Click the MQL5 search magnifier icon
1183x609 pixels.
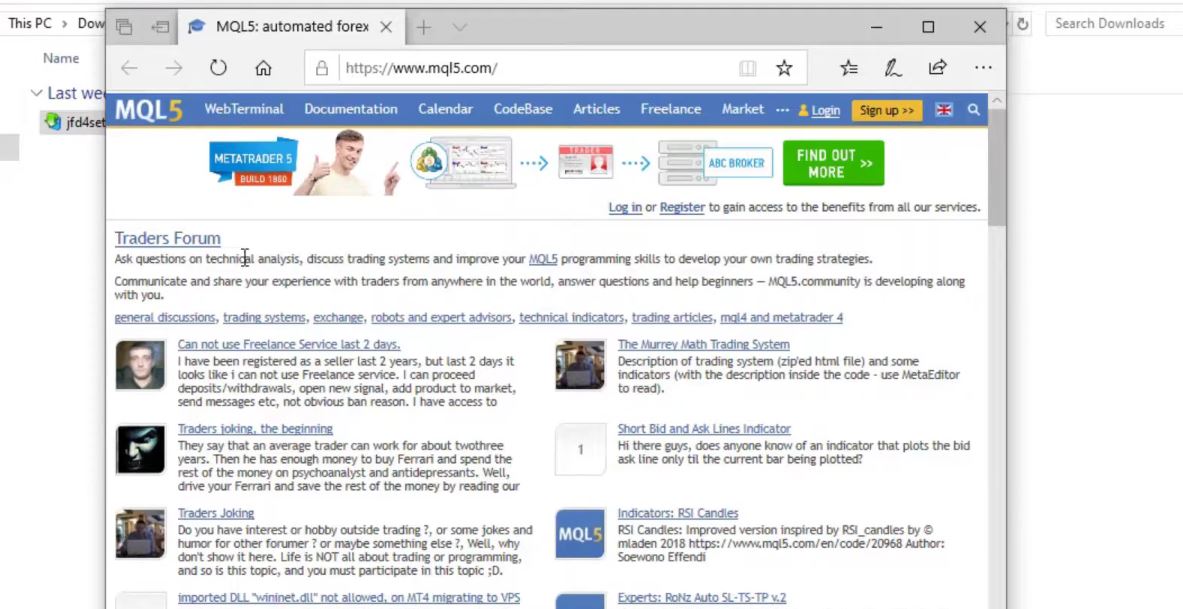tap(973, 110)
